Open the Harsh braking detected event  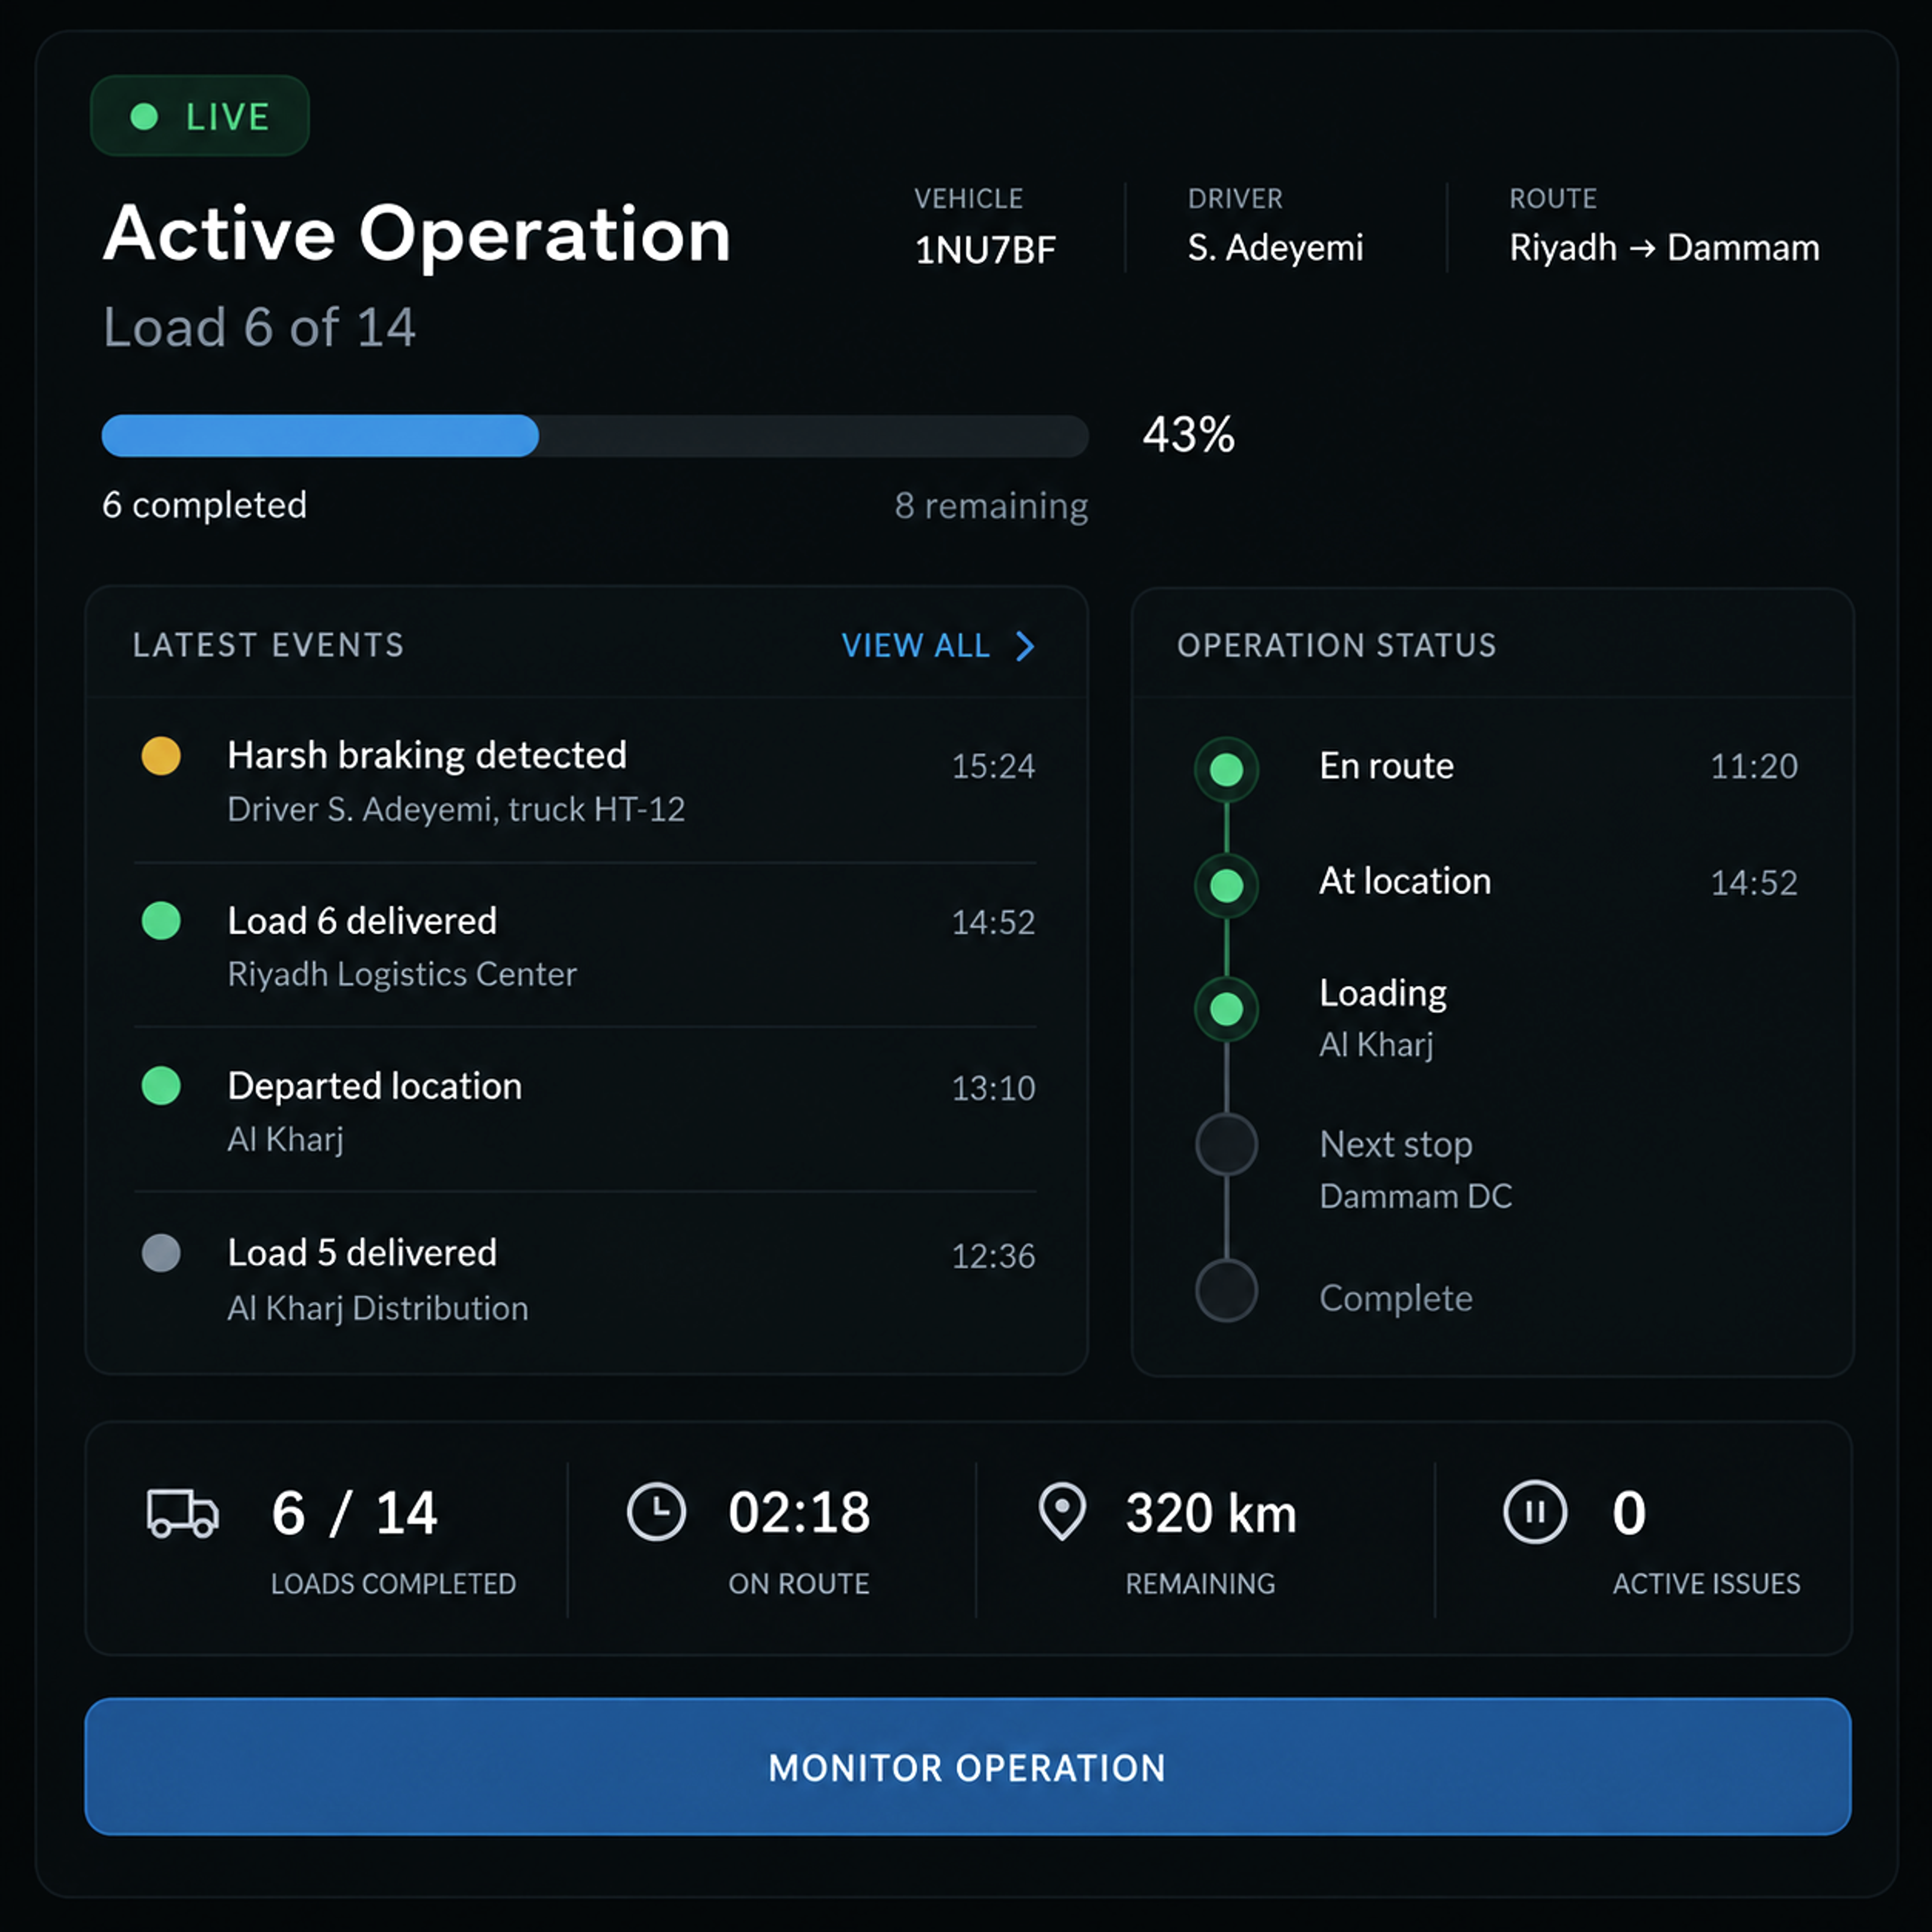585,781
